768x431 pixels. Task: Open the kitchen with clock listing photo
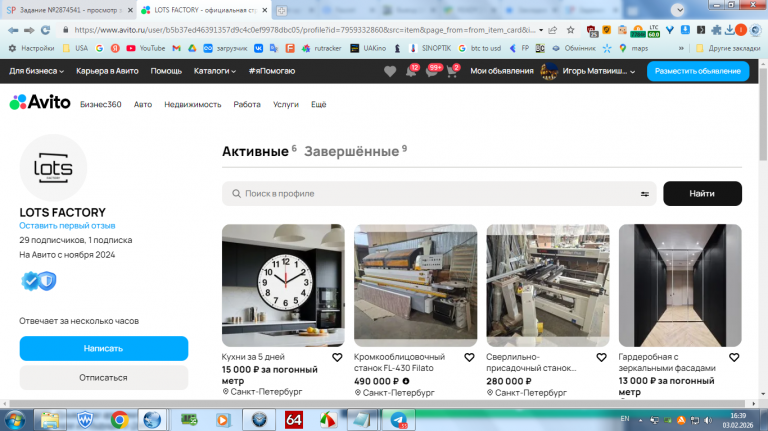283,286
